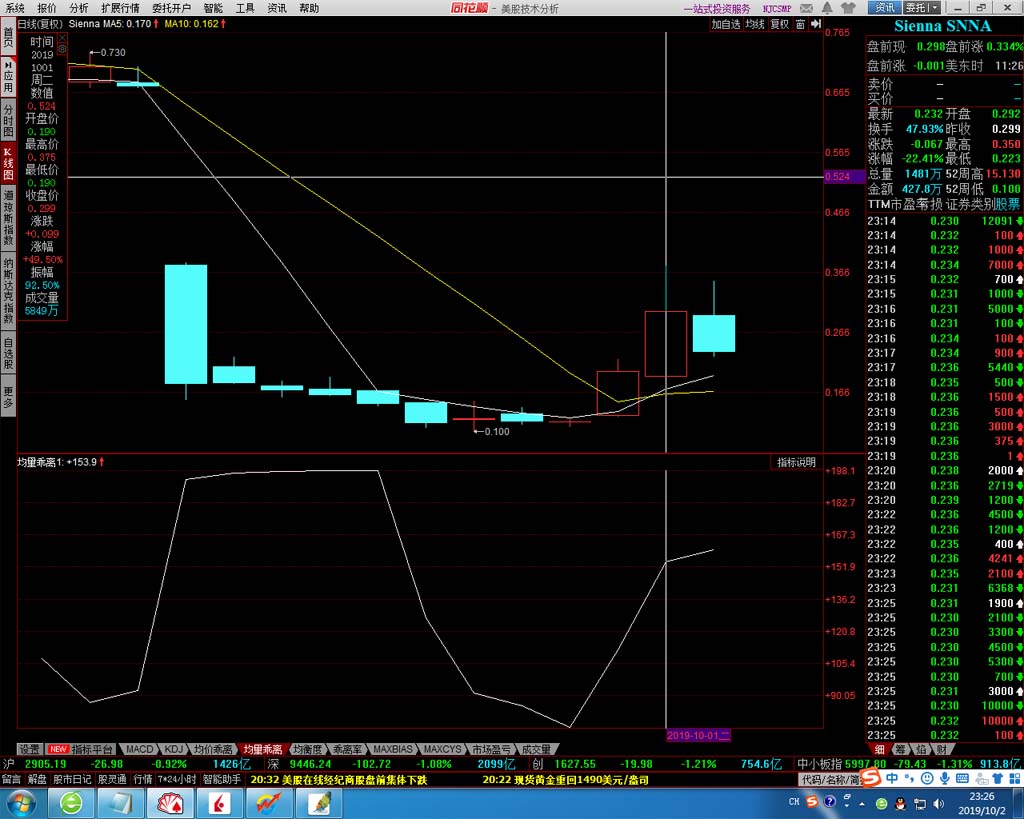The image size is (1024, 819).
Task: Switch to MACD indicator tab
Action: click(139, 749)
